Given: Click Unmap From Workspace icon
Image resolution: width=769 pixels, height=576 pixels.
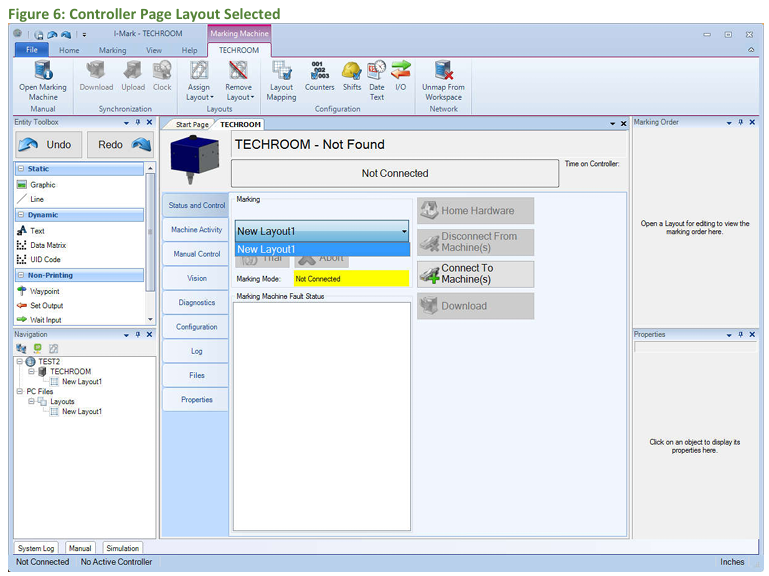Looking at the screenshot, I should (443, 72).
